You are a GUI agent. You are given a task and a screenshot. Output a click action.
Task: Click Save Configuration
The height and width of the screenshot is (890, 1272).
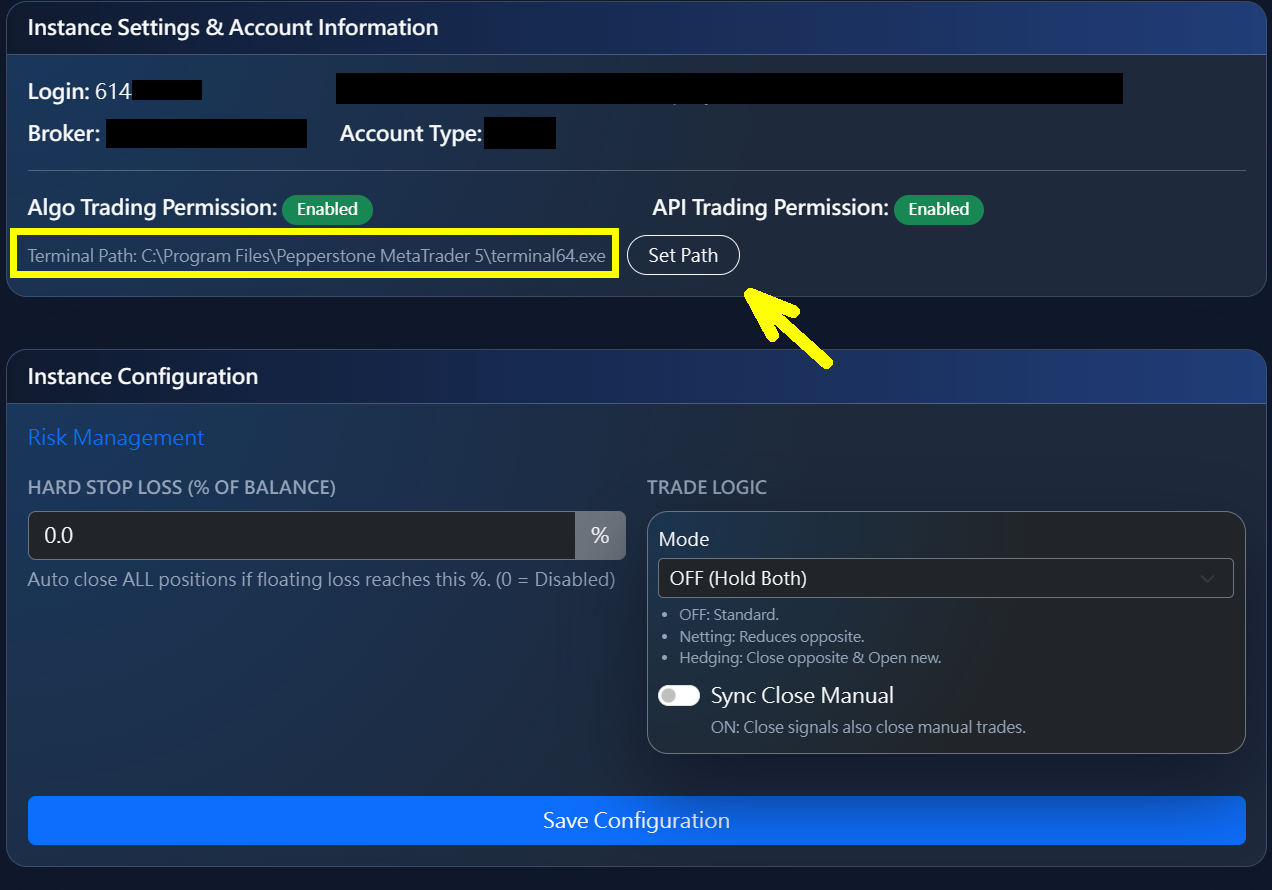(636, 820)
